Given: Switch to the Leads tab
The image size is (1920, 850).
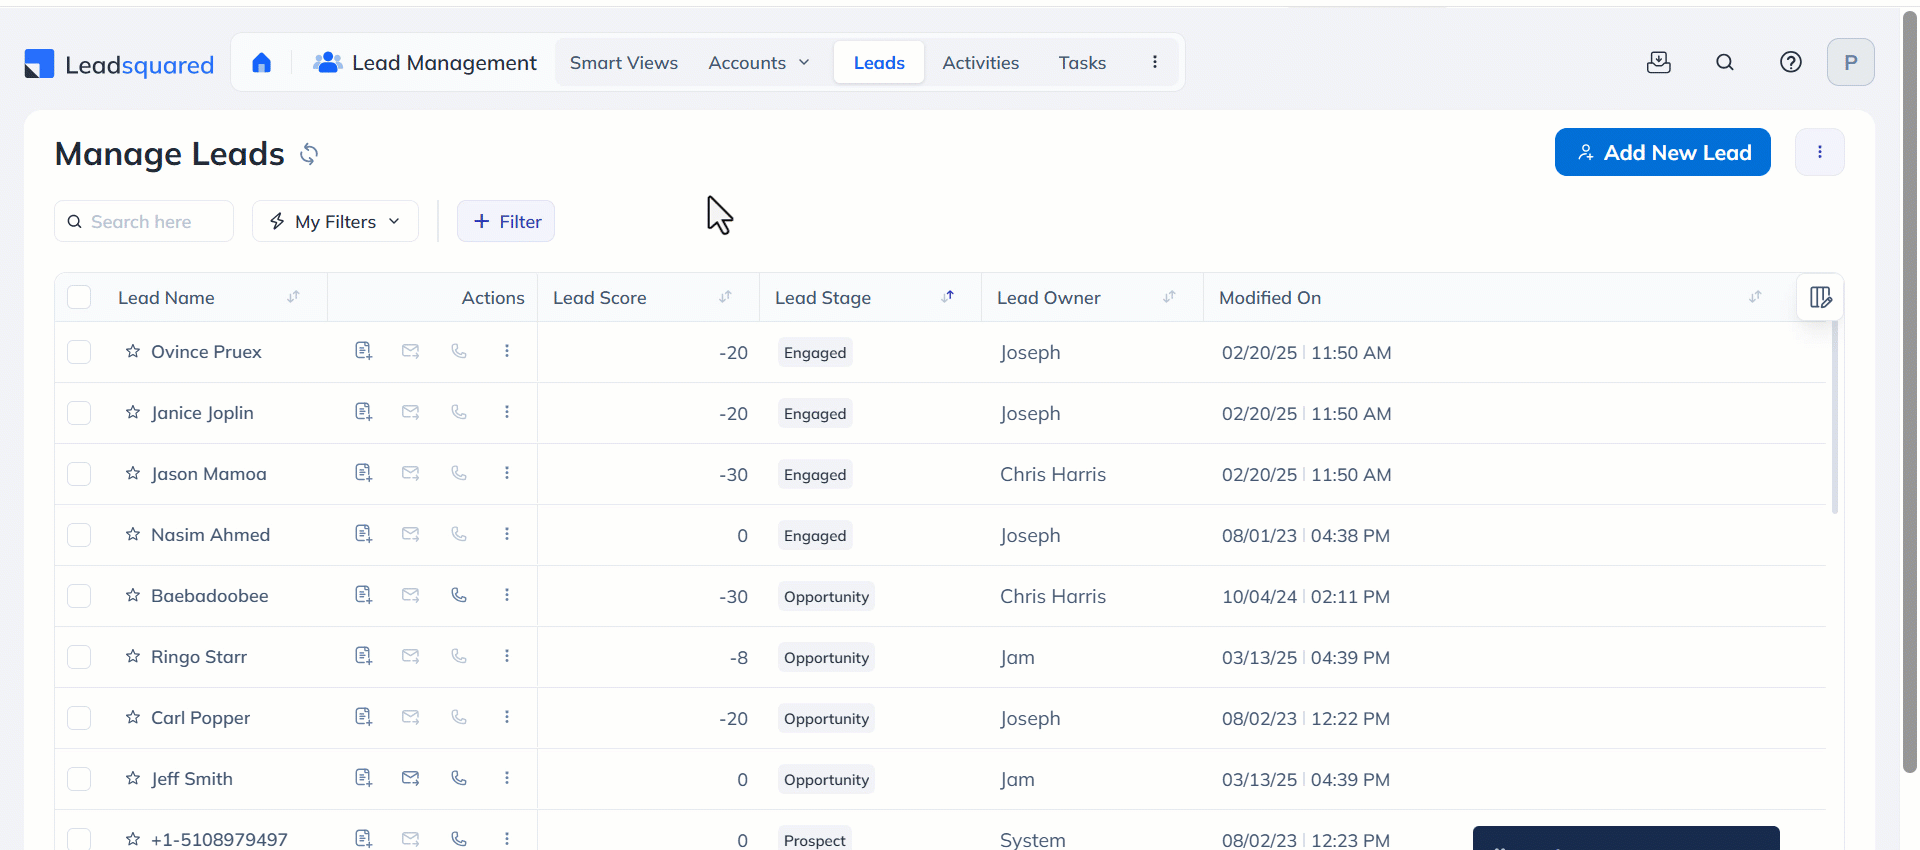Looking at the screenshot, I should coord(879,63).
